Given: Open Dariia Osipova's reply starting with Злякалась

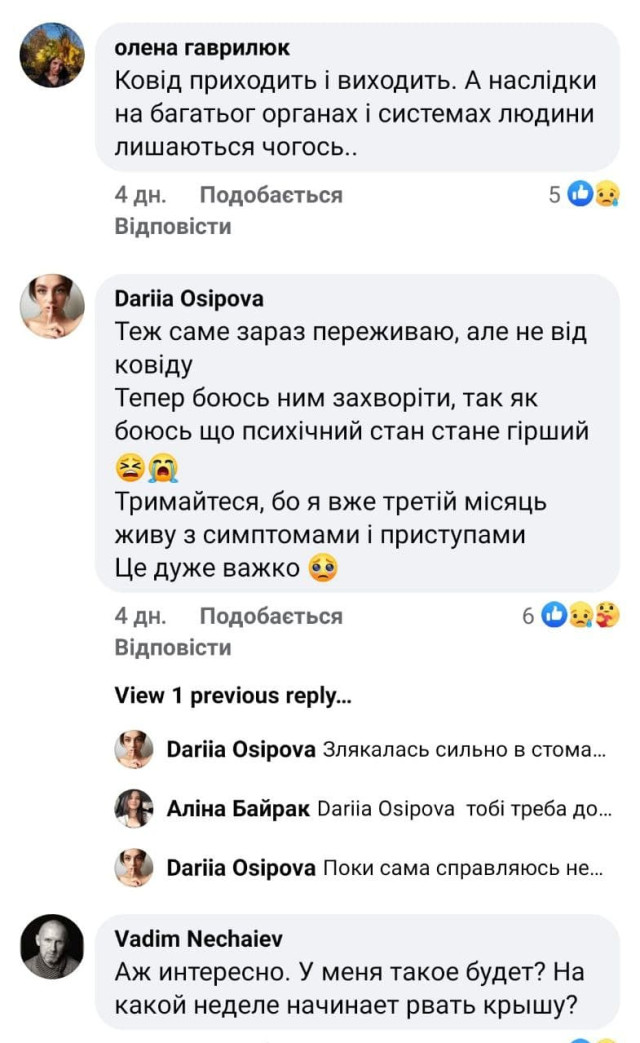Looking at the screenshot, I should pos(465,749).
